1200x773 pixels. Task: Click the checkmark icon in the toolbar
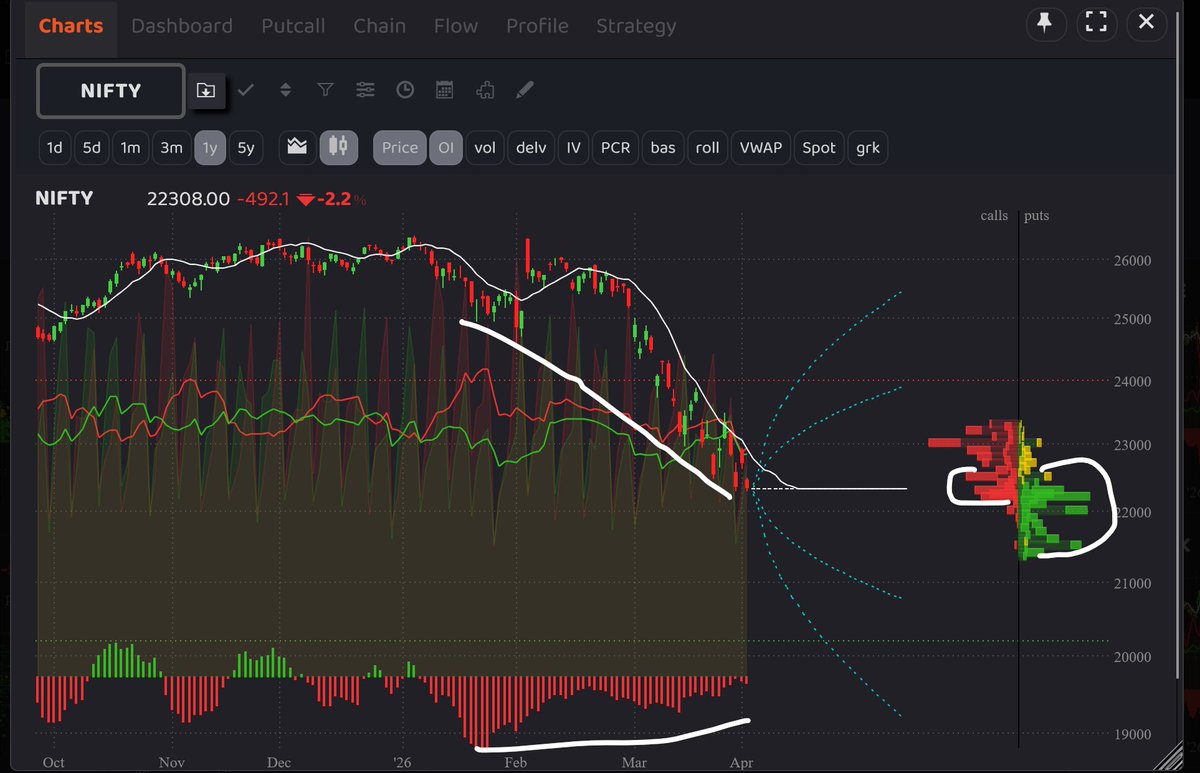[245, 90]
